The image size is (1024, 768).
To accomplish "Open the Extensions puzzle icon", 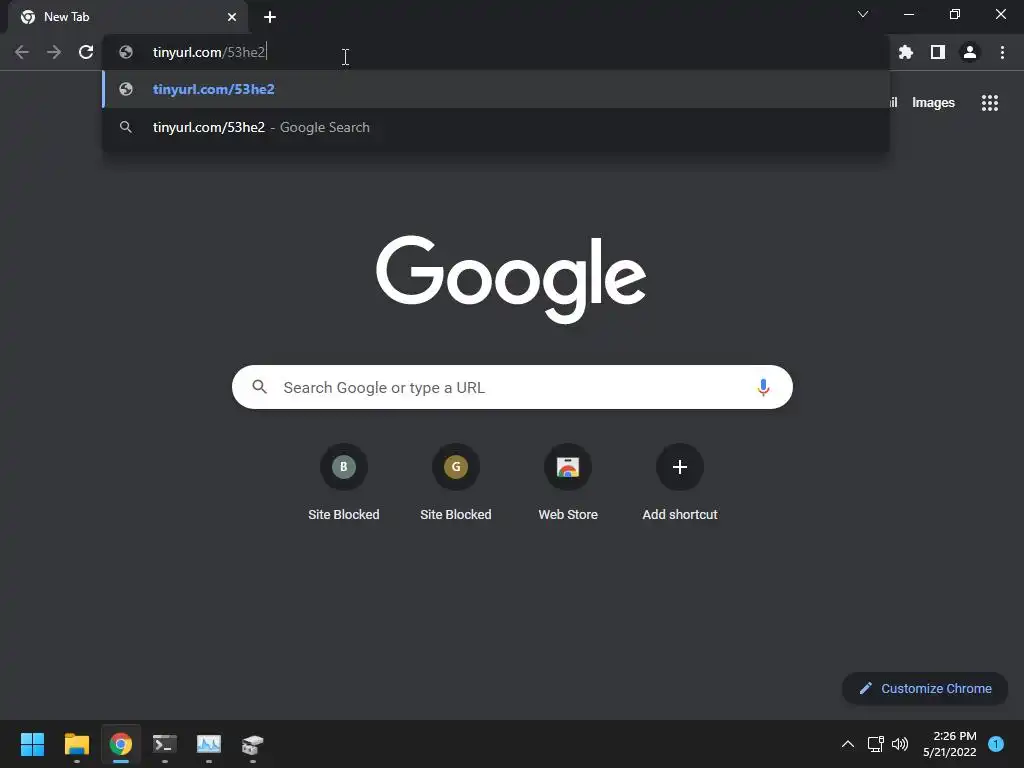I will (906, 52).
